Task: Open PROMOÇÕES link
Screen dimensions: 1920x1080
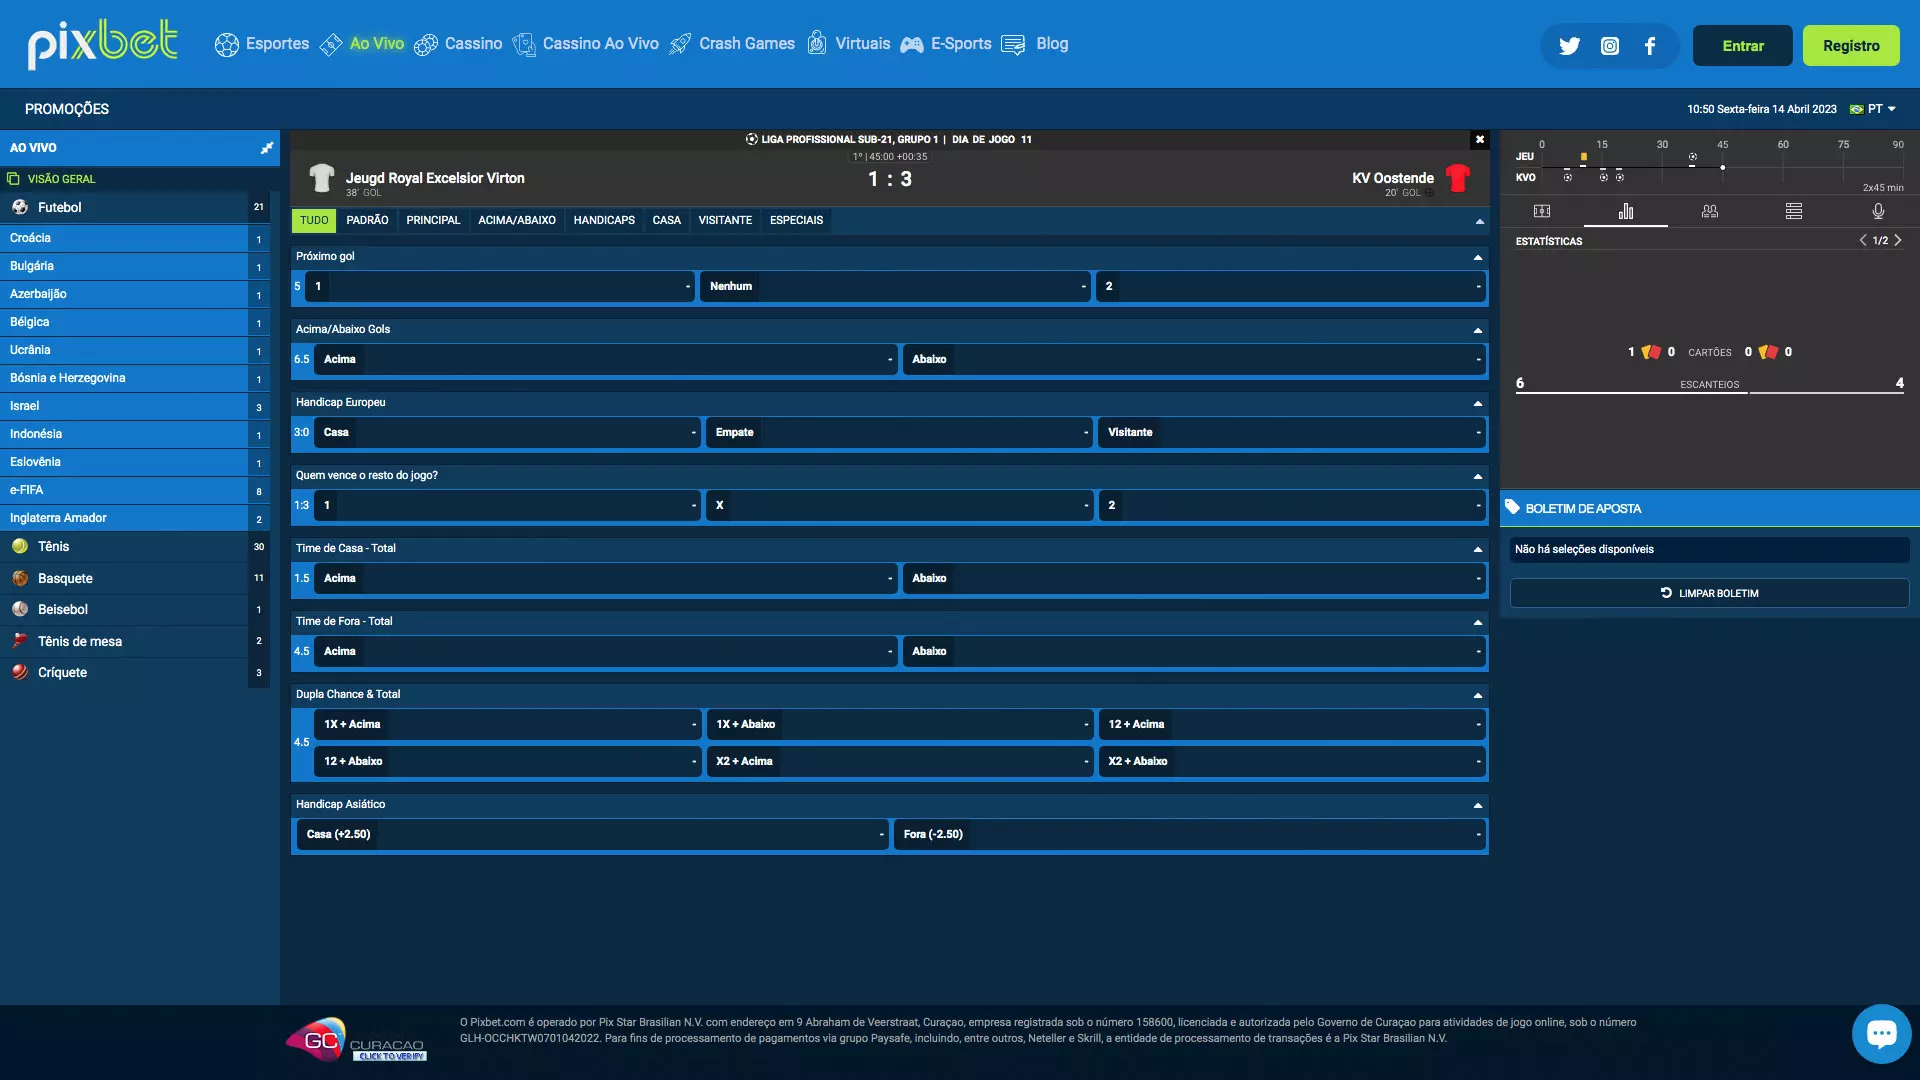Action: pyautogui.click(x=67, y=109)
